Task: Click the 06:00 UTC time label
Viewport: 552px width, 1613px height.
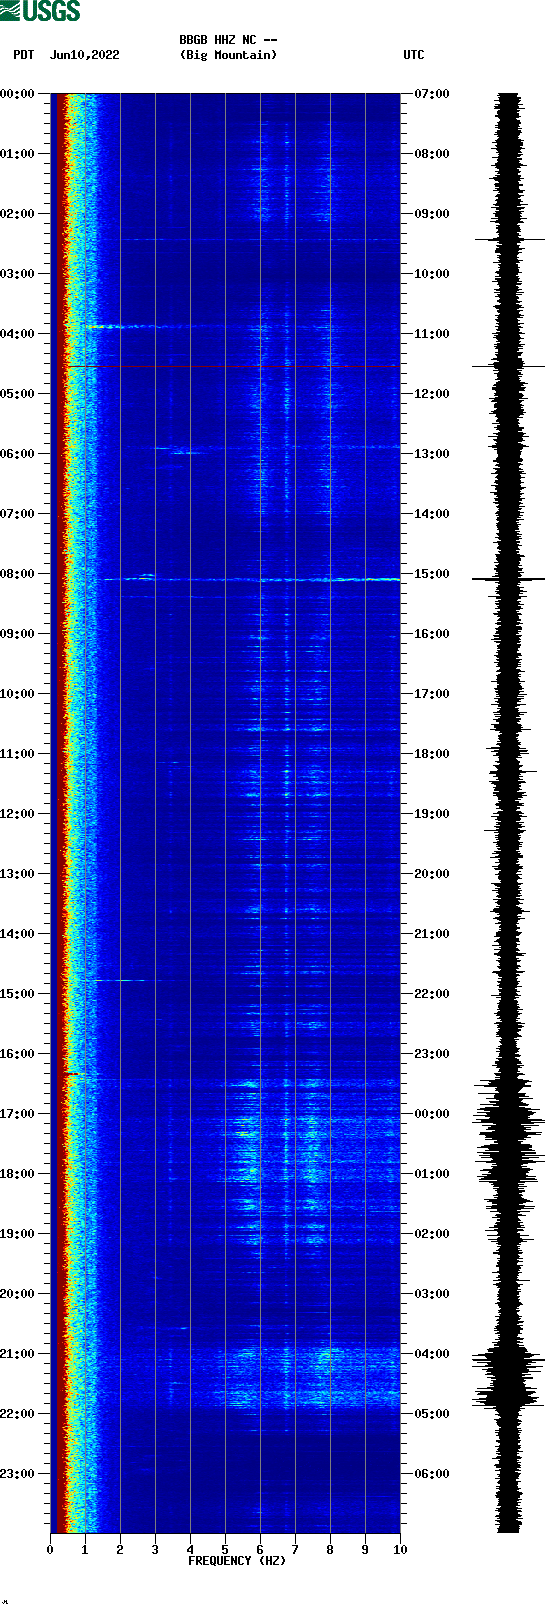Action: tap(432, 1474)
